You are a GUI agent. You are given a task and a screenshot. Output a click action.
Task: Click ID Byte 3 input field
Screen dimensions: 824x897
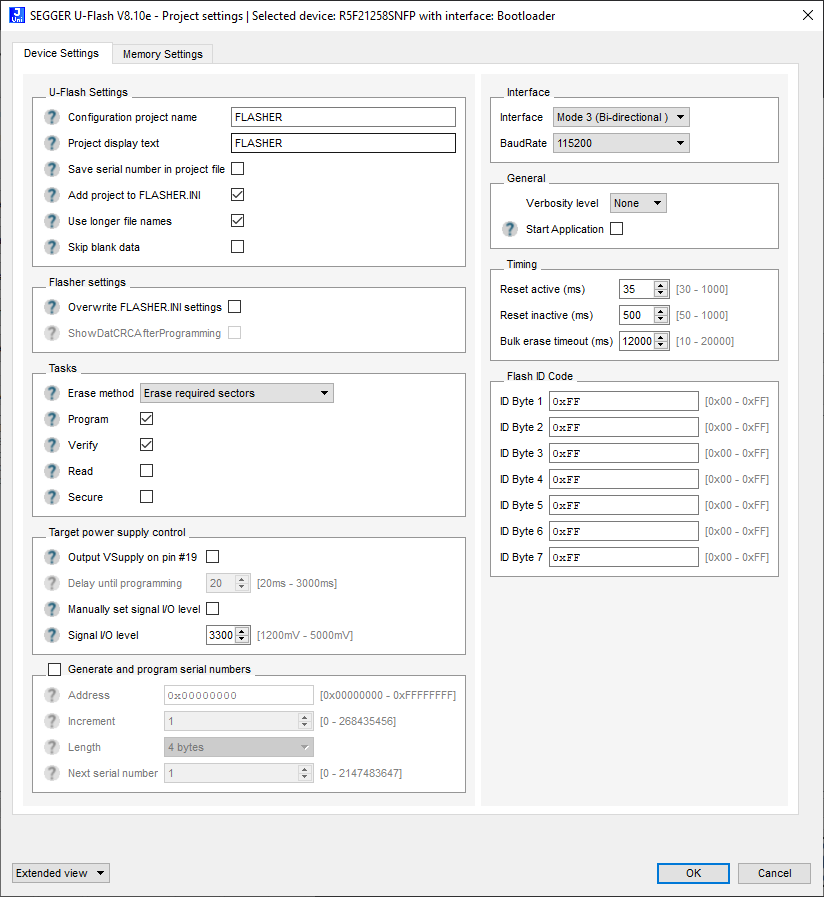(624, 454)
